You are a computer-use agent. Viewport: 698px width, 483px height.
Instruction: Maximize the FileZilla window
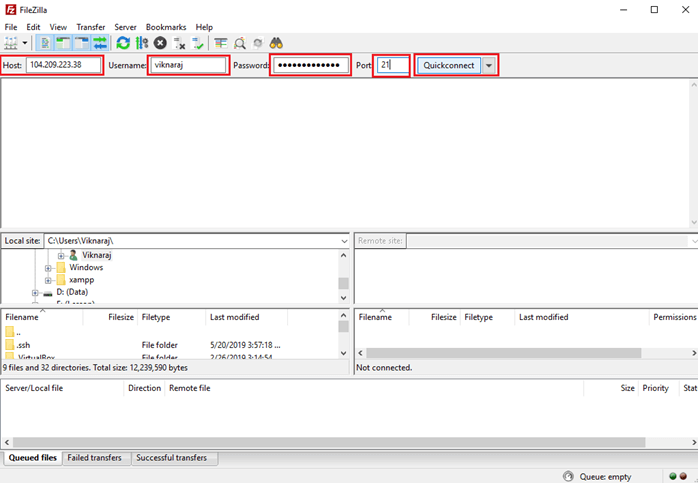click(x=654, y=10)
